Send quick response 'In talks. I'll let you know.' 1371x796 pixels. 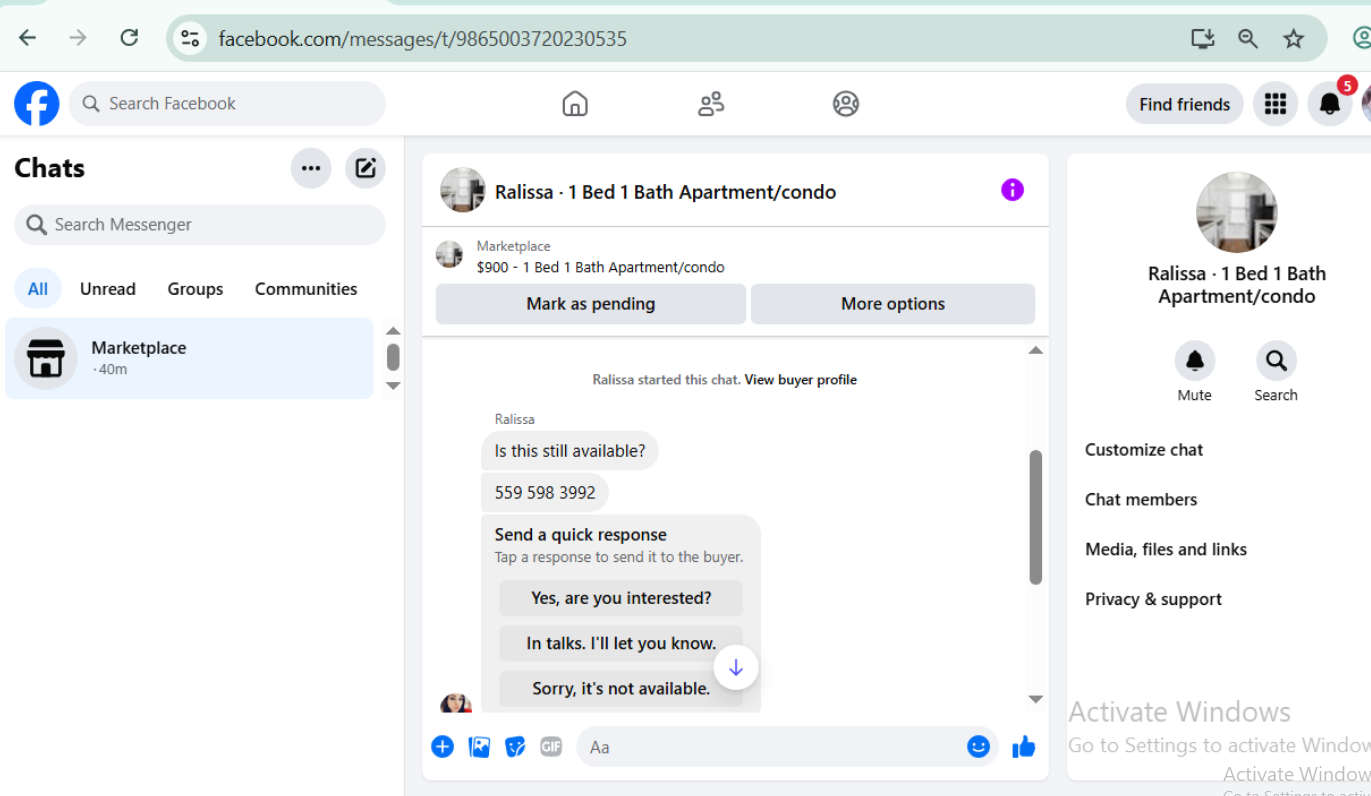[621, 643]
